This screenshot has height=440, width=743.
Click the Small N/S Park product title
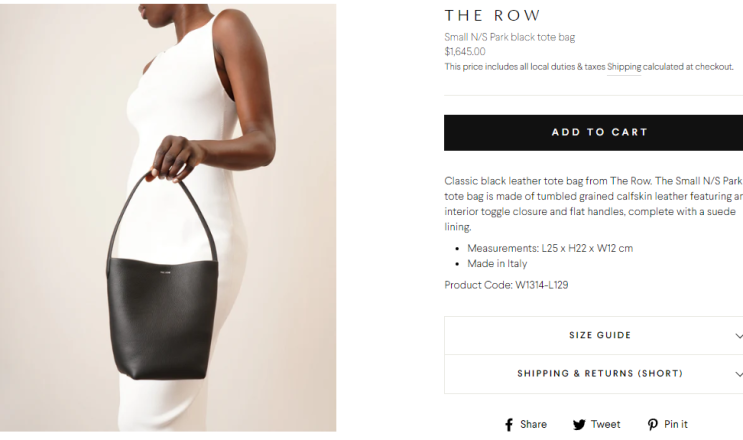coord(509,37)
